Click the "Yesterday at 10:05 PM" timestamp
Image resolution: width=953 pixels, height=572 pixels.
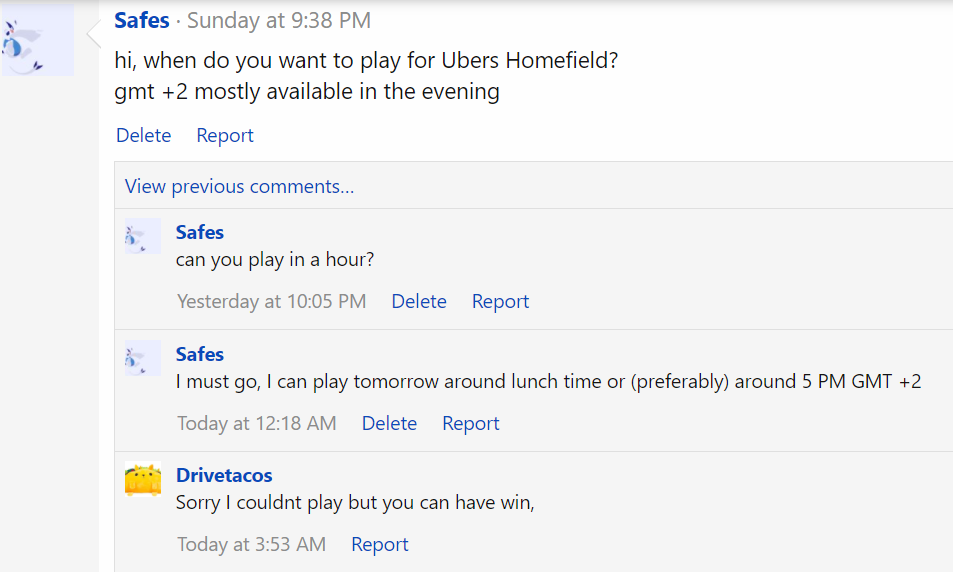click(271, 301)
